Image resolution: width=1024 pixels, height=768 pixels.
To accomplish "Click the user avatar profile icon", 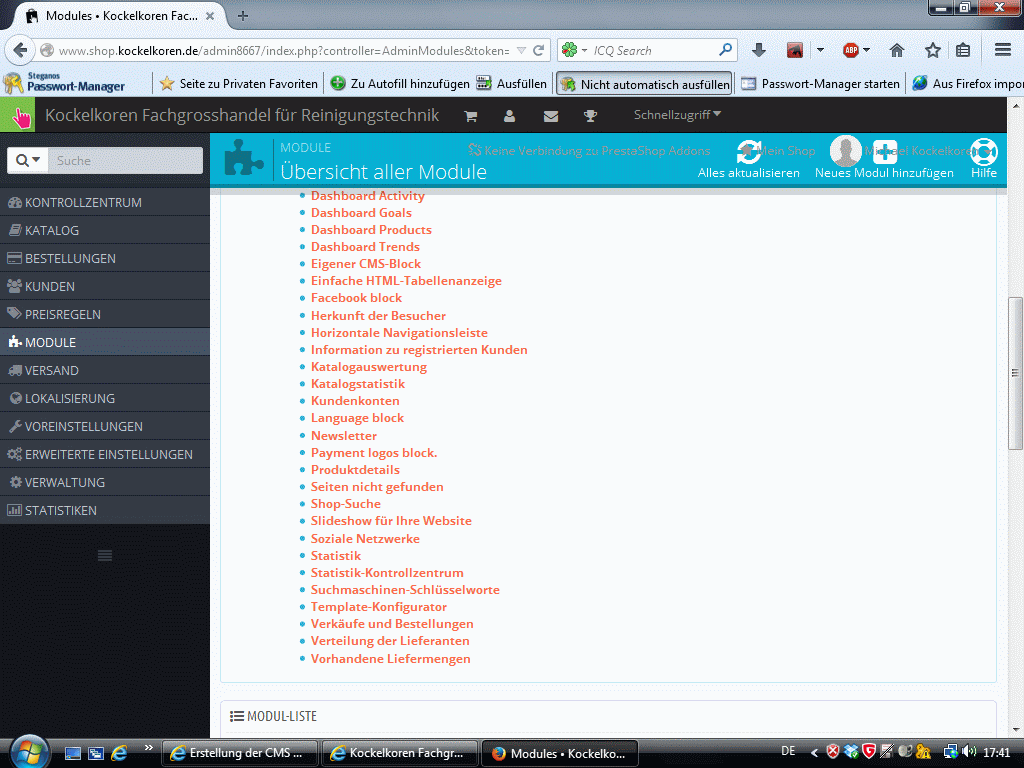I will coord(845,151).
